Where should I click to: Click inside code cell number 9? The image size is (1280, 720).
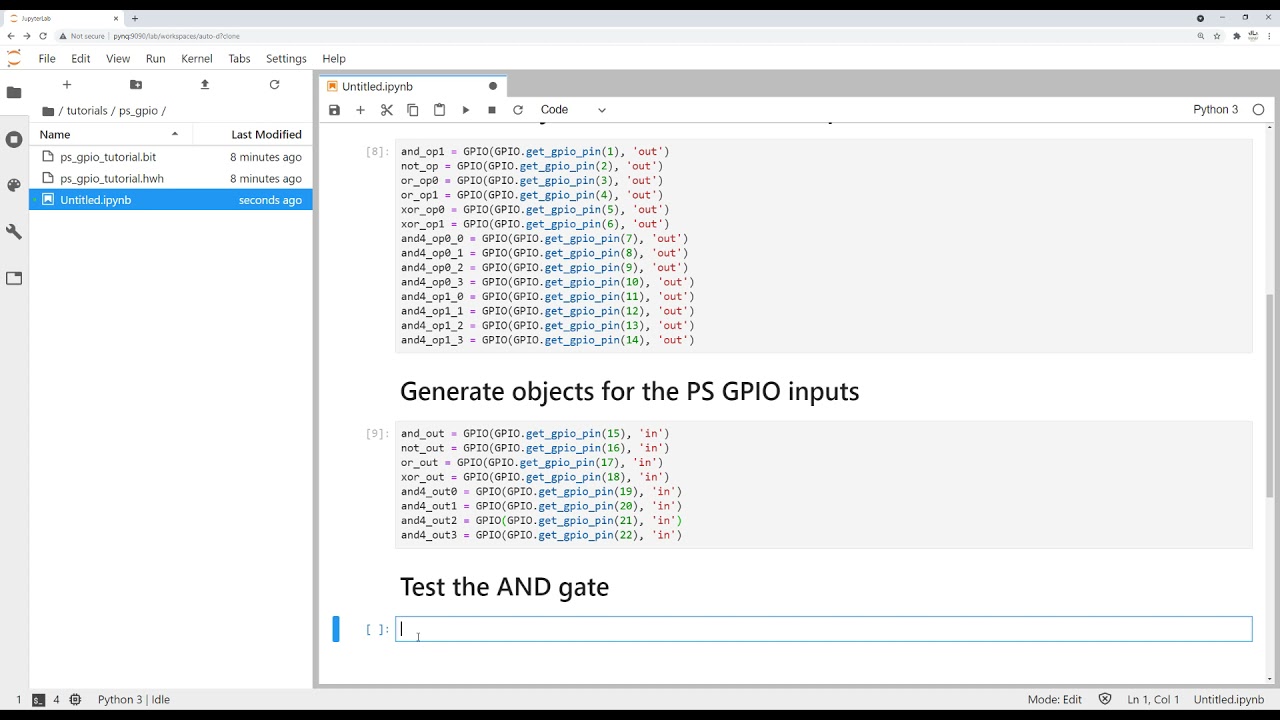tap(824, 484)
